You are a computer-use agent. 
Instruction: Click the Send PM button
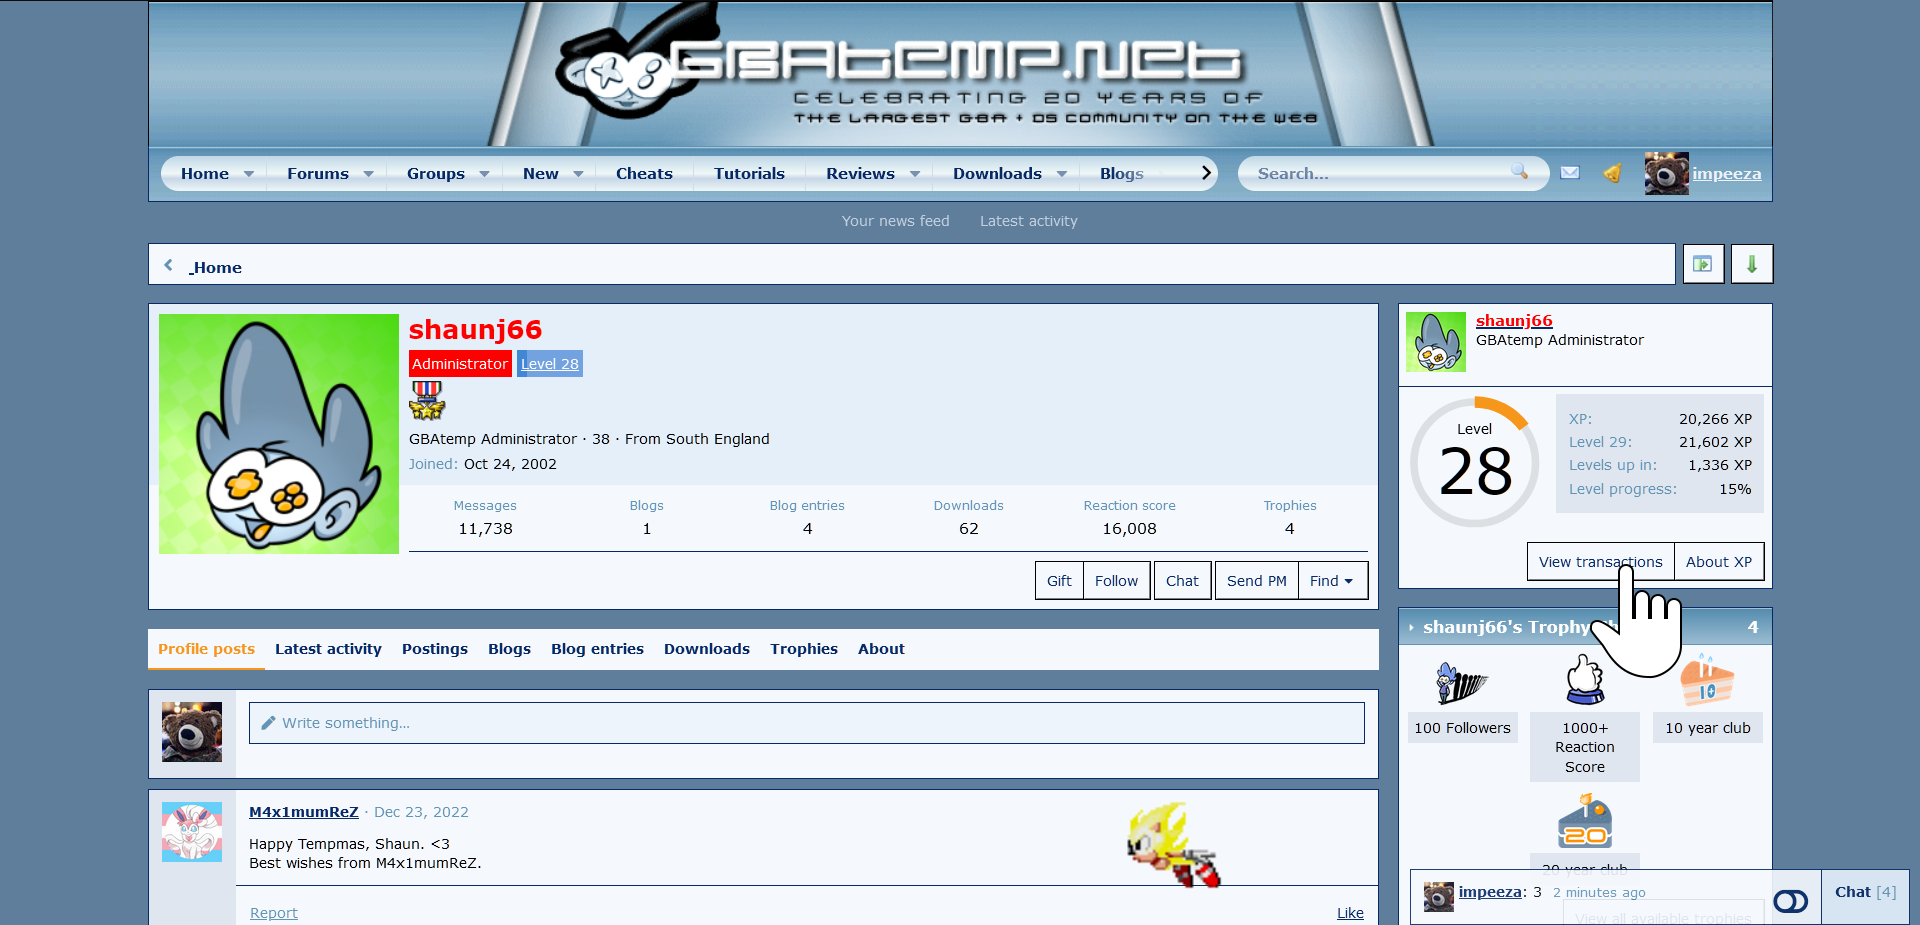(x=1256, y=581)
